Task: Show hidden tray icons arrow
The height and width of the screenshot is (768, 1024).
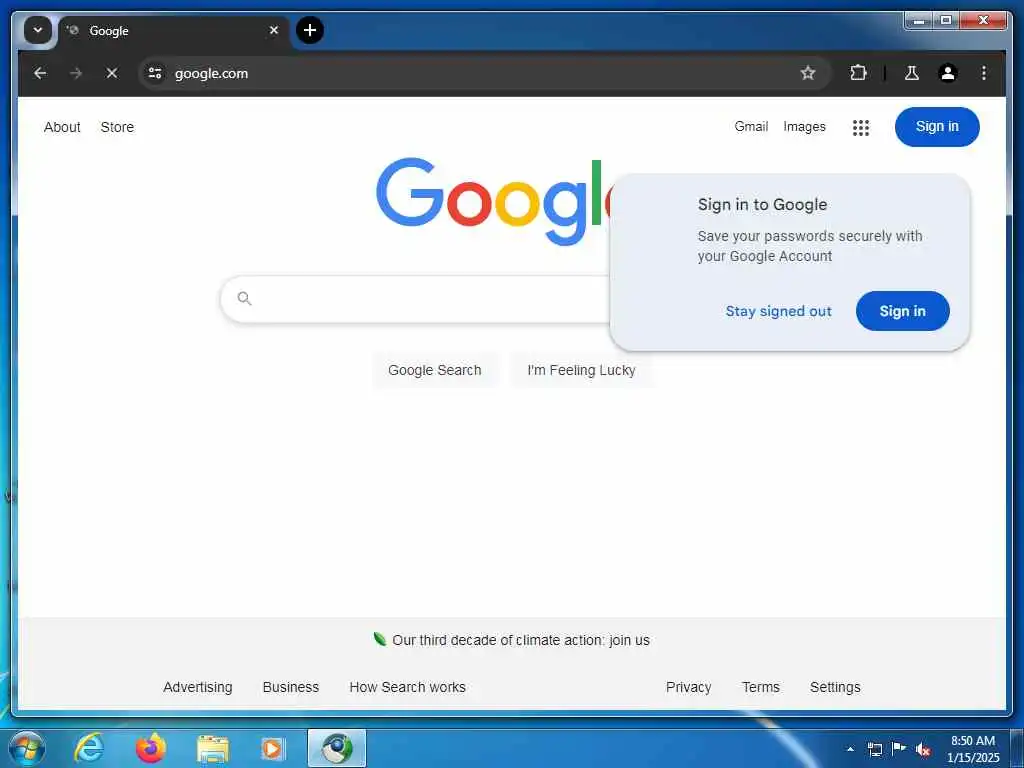Action: (x=850, y=749)
